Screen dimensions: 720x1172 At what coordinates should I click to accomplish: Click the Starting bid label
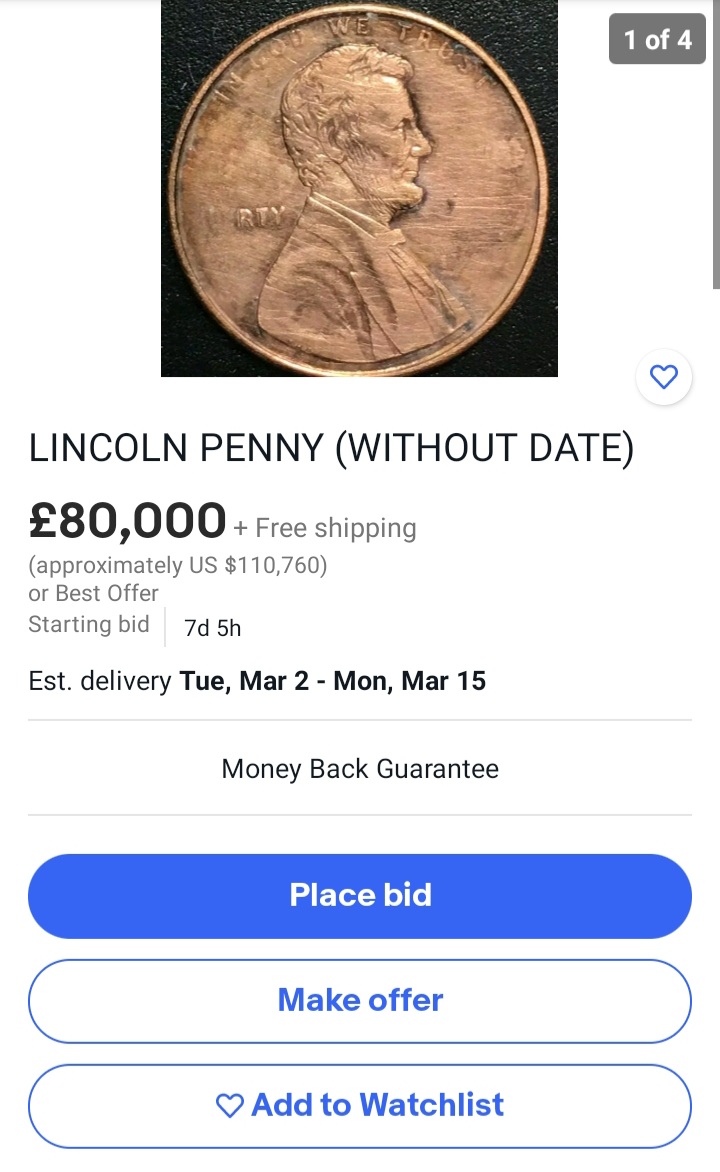88,625
